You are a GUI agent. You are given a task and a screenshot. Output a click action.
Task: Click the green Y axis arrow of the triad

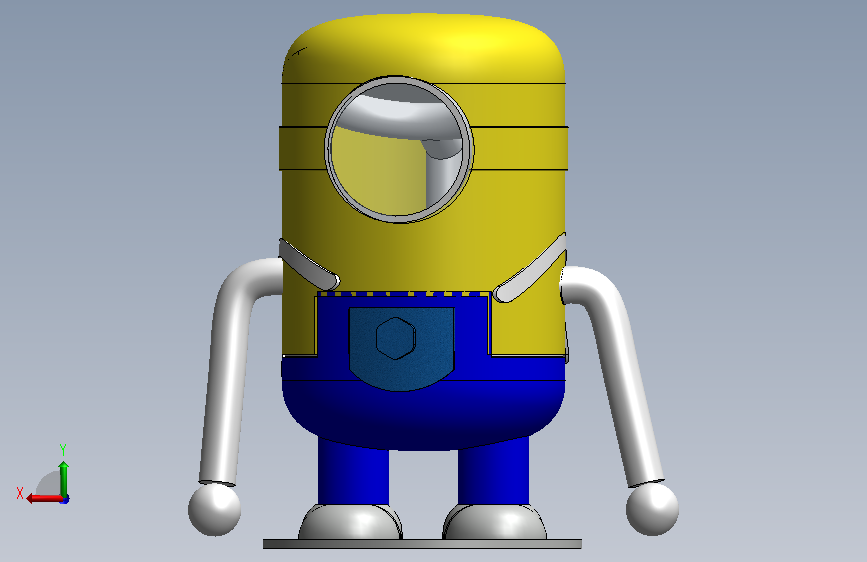tap(64, 478)
